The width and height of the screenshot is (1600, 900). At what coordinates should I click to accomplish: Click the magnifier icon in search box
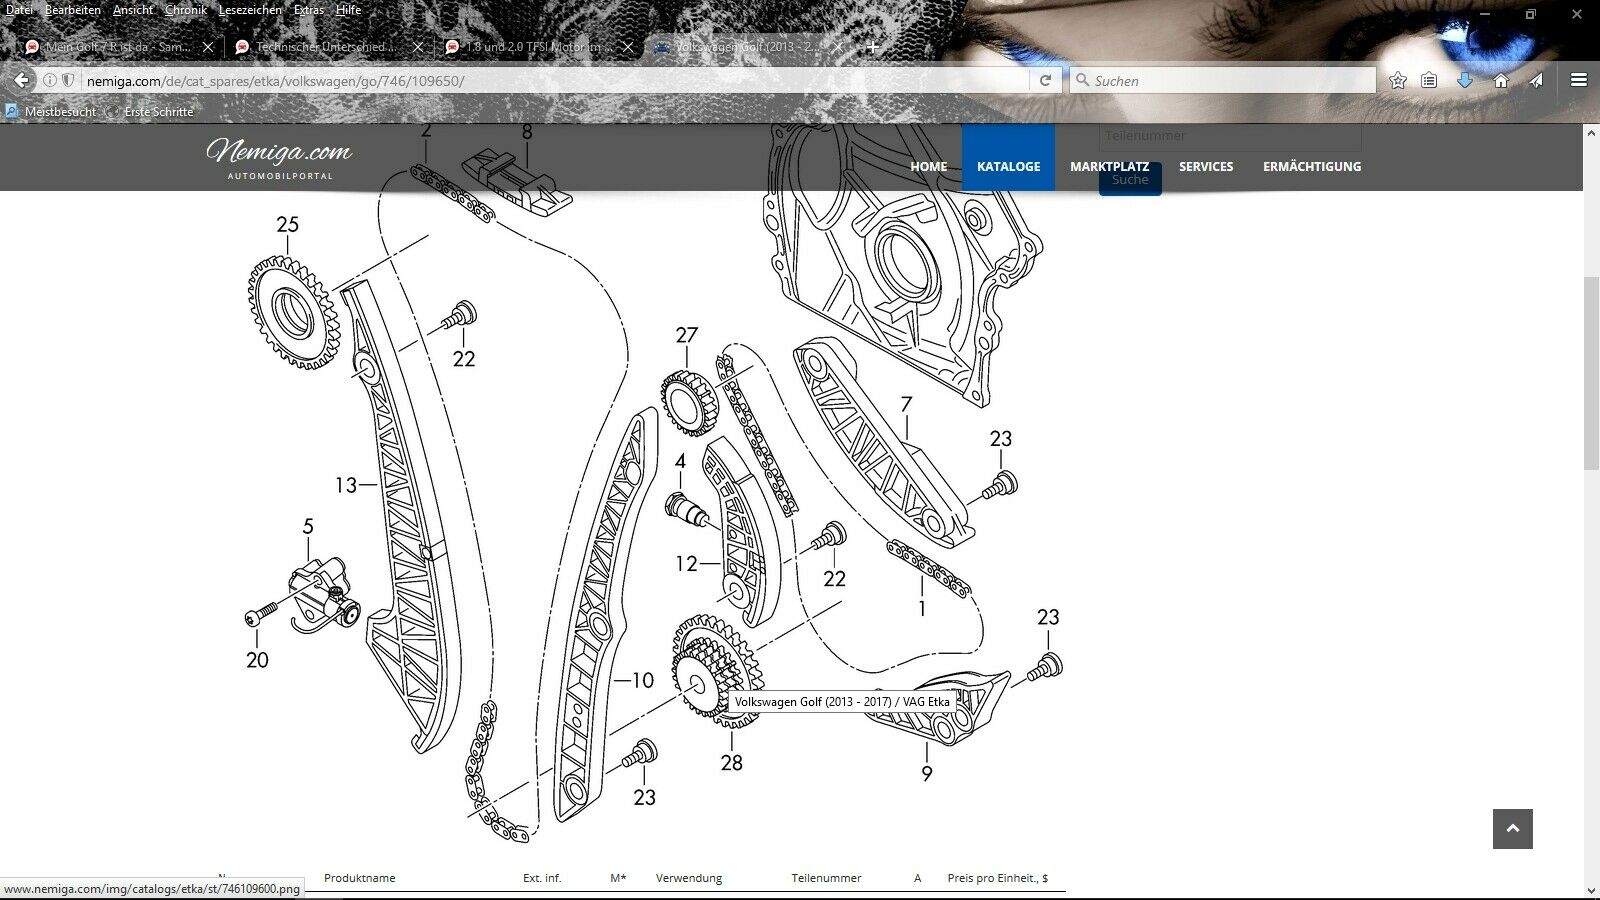tap(1082, 80)
